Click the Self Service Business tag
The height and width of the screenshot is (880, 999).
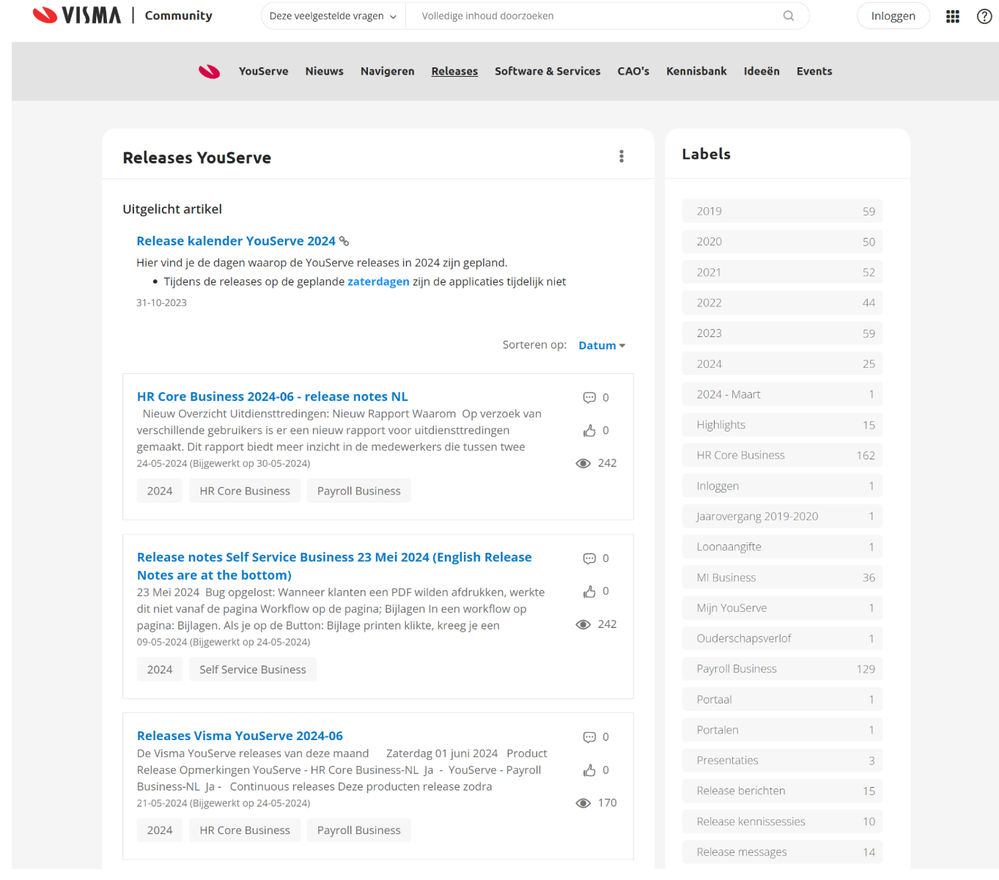click(252, 669)
